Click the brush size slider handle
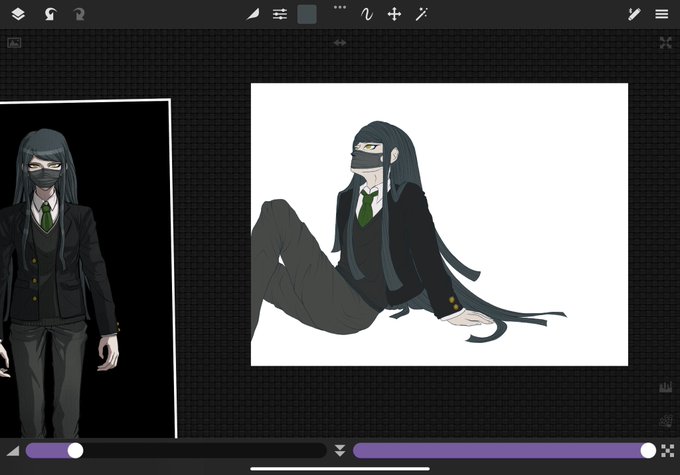This screenshot has height=475, width=680. (x=75, y=451)
